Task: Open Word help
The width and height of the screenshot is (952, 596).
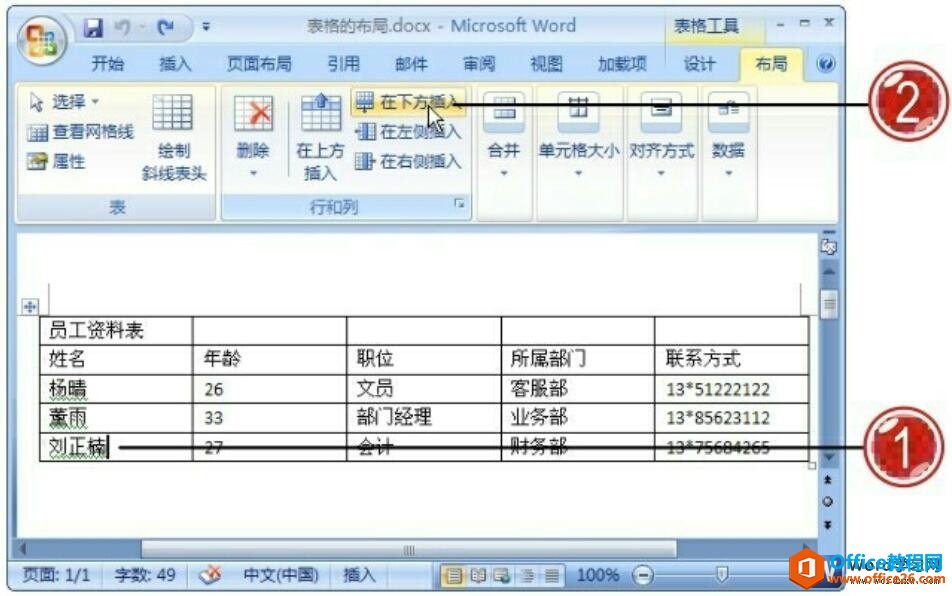Action: pyautogui.click(x=825, y=64)
